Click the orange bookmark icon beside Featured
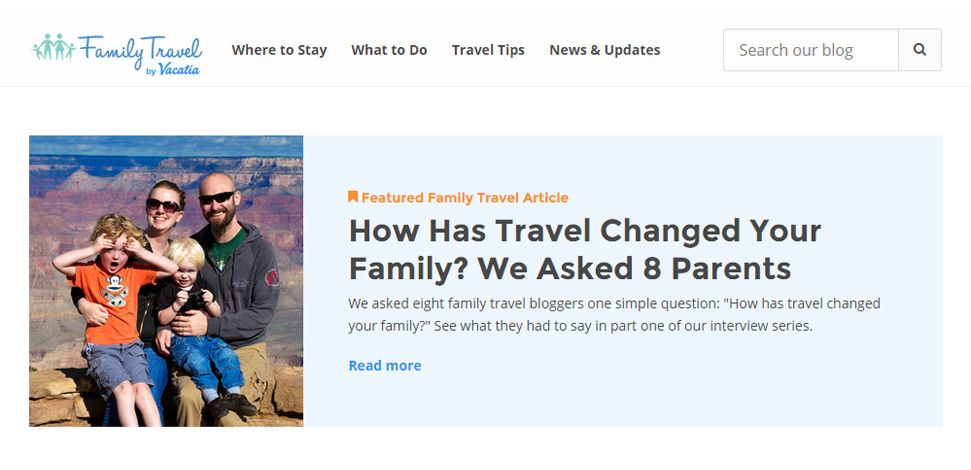This screenshot has height=470, width=971. point(353,197)
